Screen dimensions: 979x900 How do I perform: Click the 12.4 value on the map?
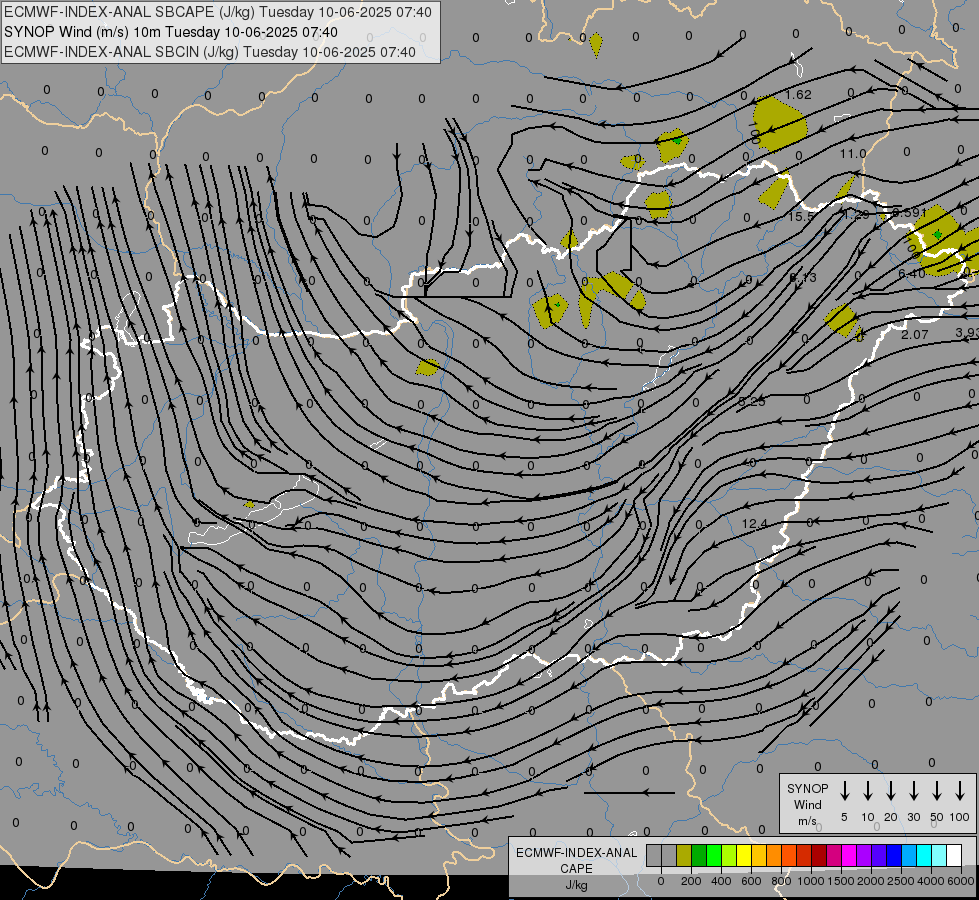coord(754,524)
